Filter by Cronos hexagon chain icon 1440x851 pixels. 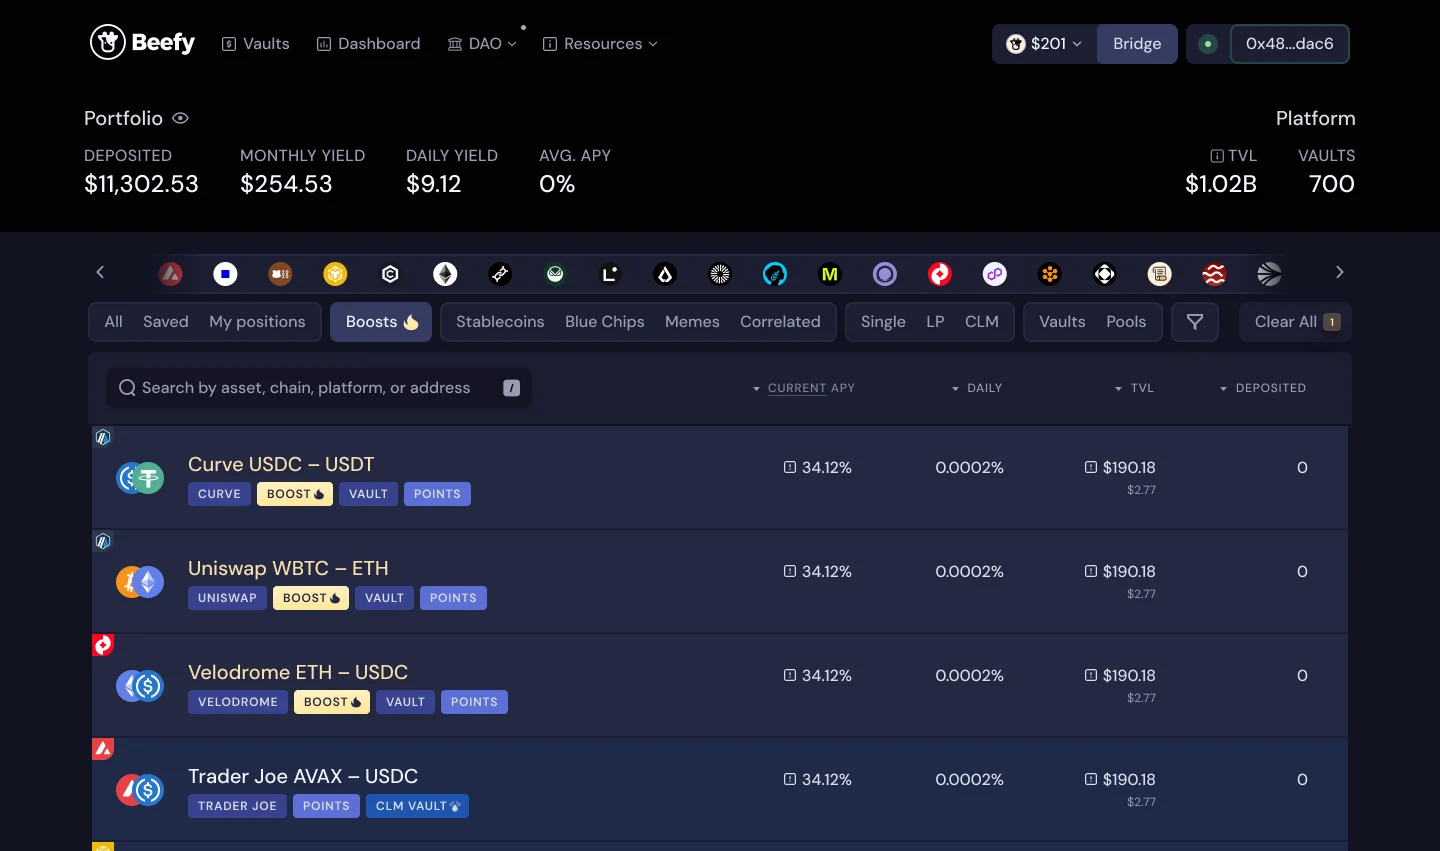click(x=390, y=273)
